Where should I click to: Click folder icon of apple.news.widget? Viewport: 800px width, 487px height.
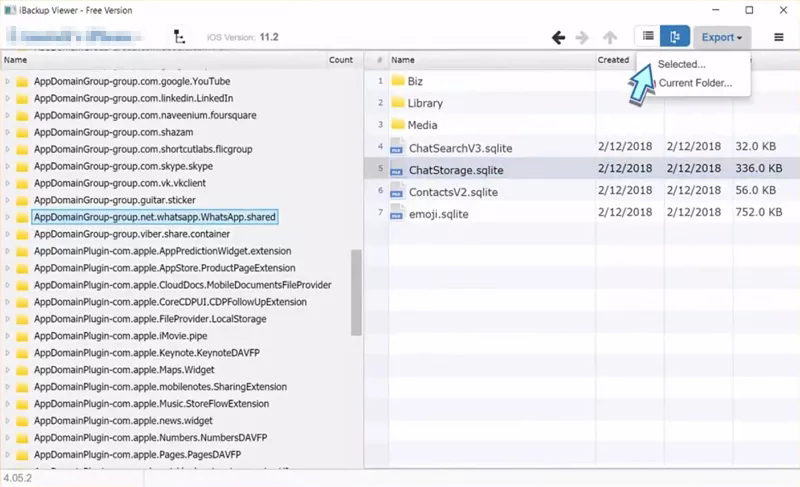click(22, 421)
